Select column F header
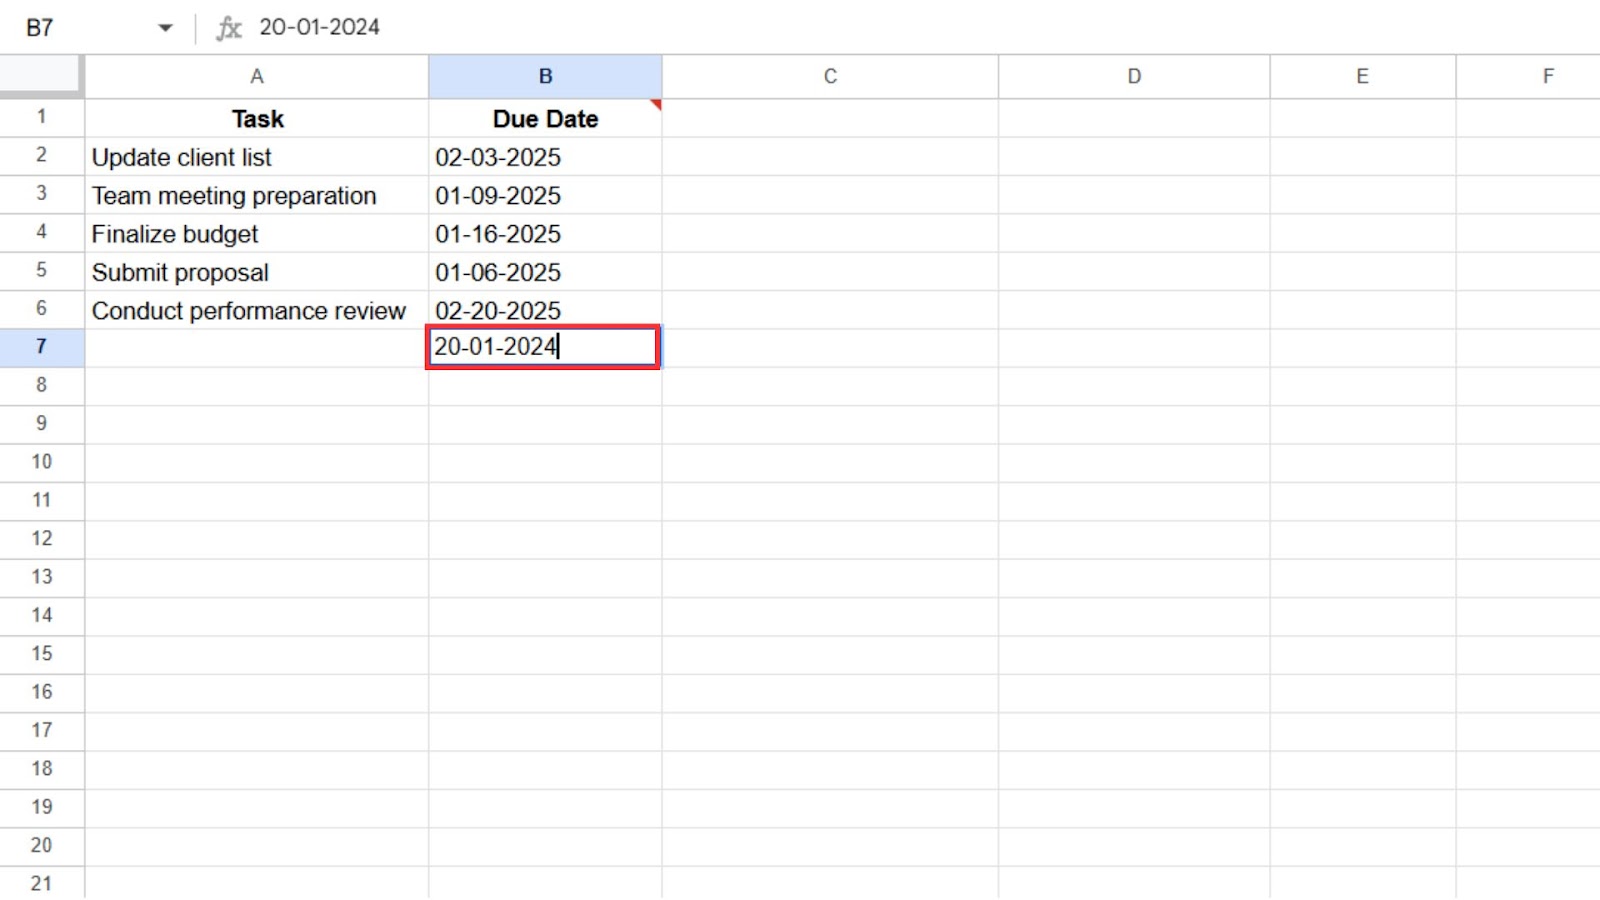This screenshot has width=1600, height=900. click(x=1547, y=75)
